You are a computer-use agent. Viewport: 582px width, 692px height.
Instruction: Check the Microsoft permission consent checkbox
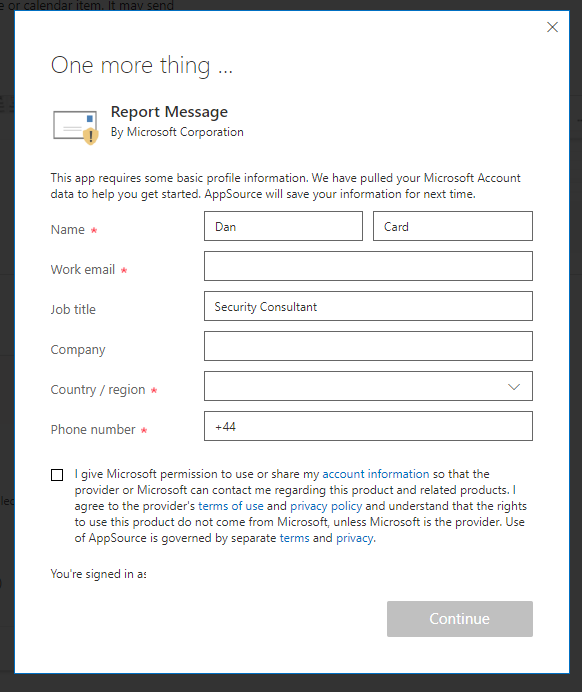(x=57, y=475)
